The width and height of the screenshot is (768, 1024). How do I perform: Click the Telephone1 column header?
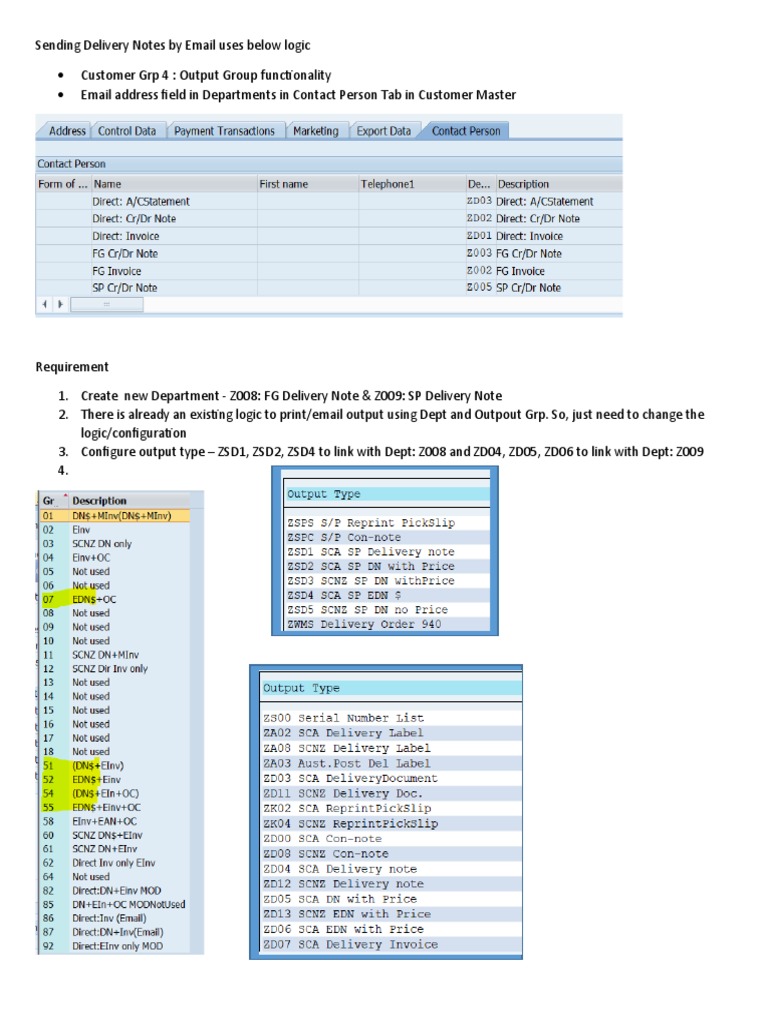(412, 184)
